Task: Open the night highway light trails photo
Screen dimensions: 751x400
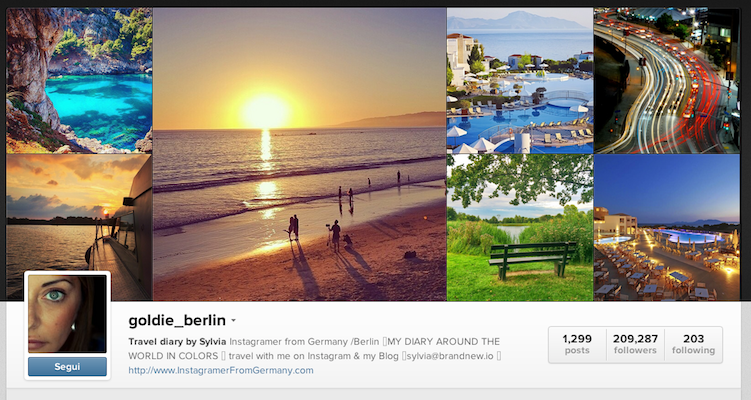Action: (667, 80)
